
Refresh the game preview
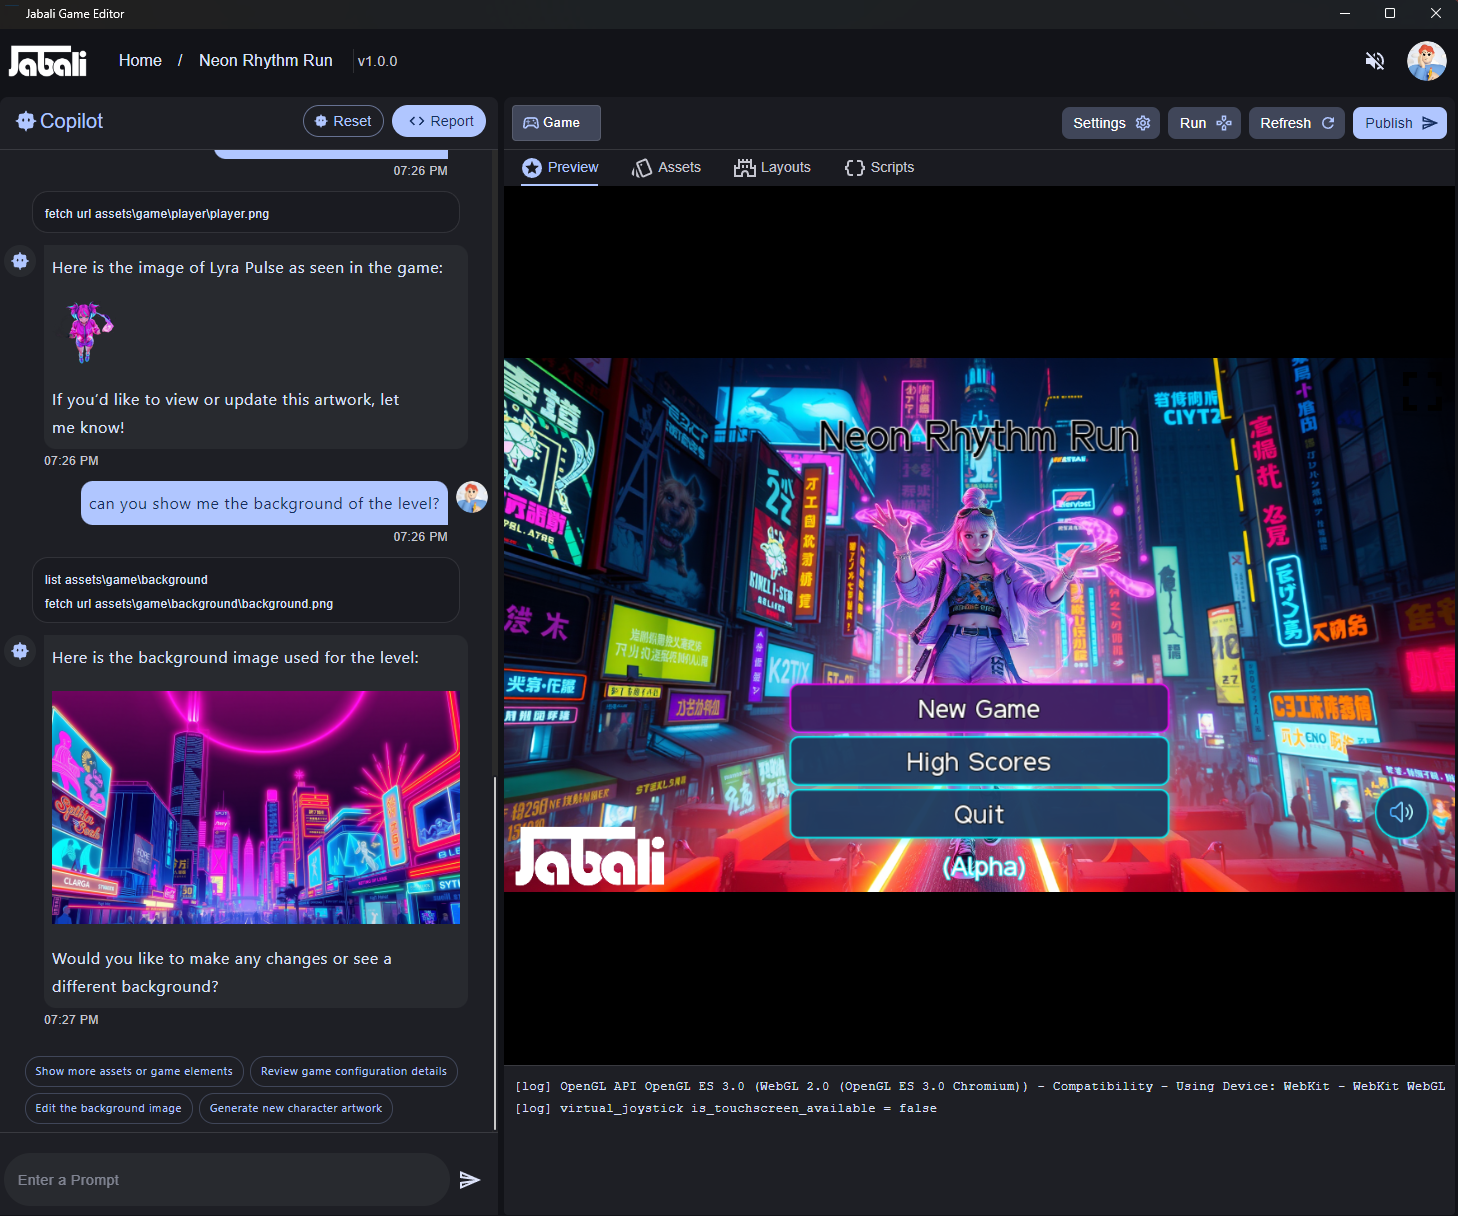click(x=1297, y=123)
